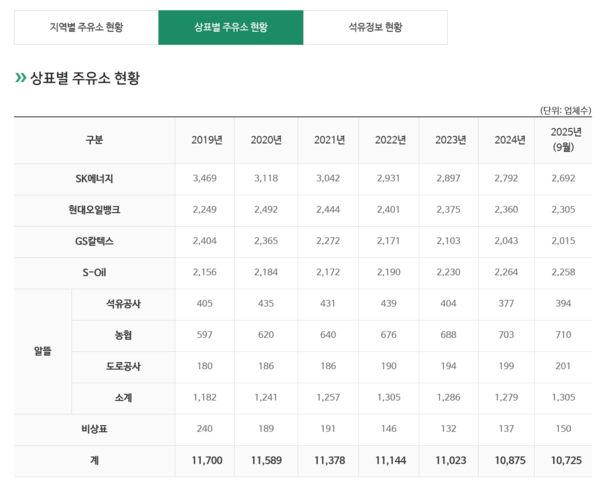Click SK에너지 value 3,118
Screen dimensions: 600x485
(266, 178)
